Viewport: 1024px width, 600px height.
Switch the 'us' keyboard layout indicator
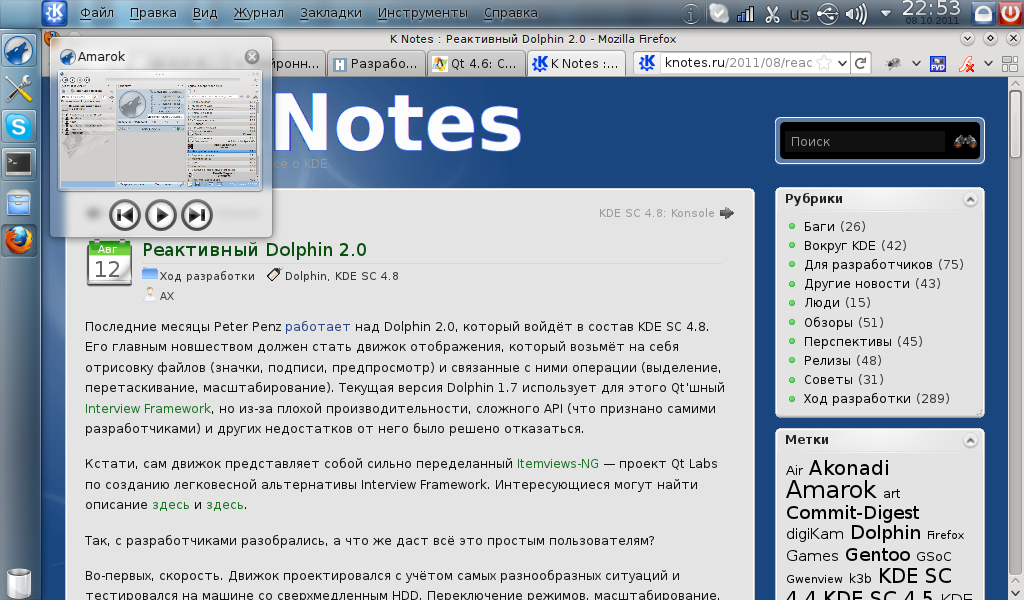[799, 14]
